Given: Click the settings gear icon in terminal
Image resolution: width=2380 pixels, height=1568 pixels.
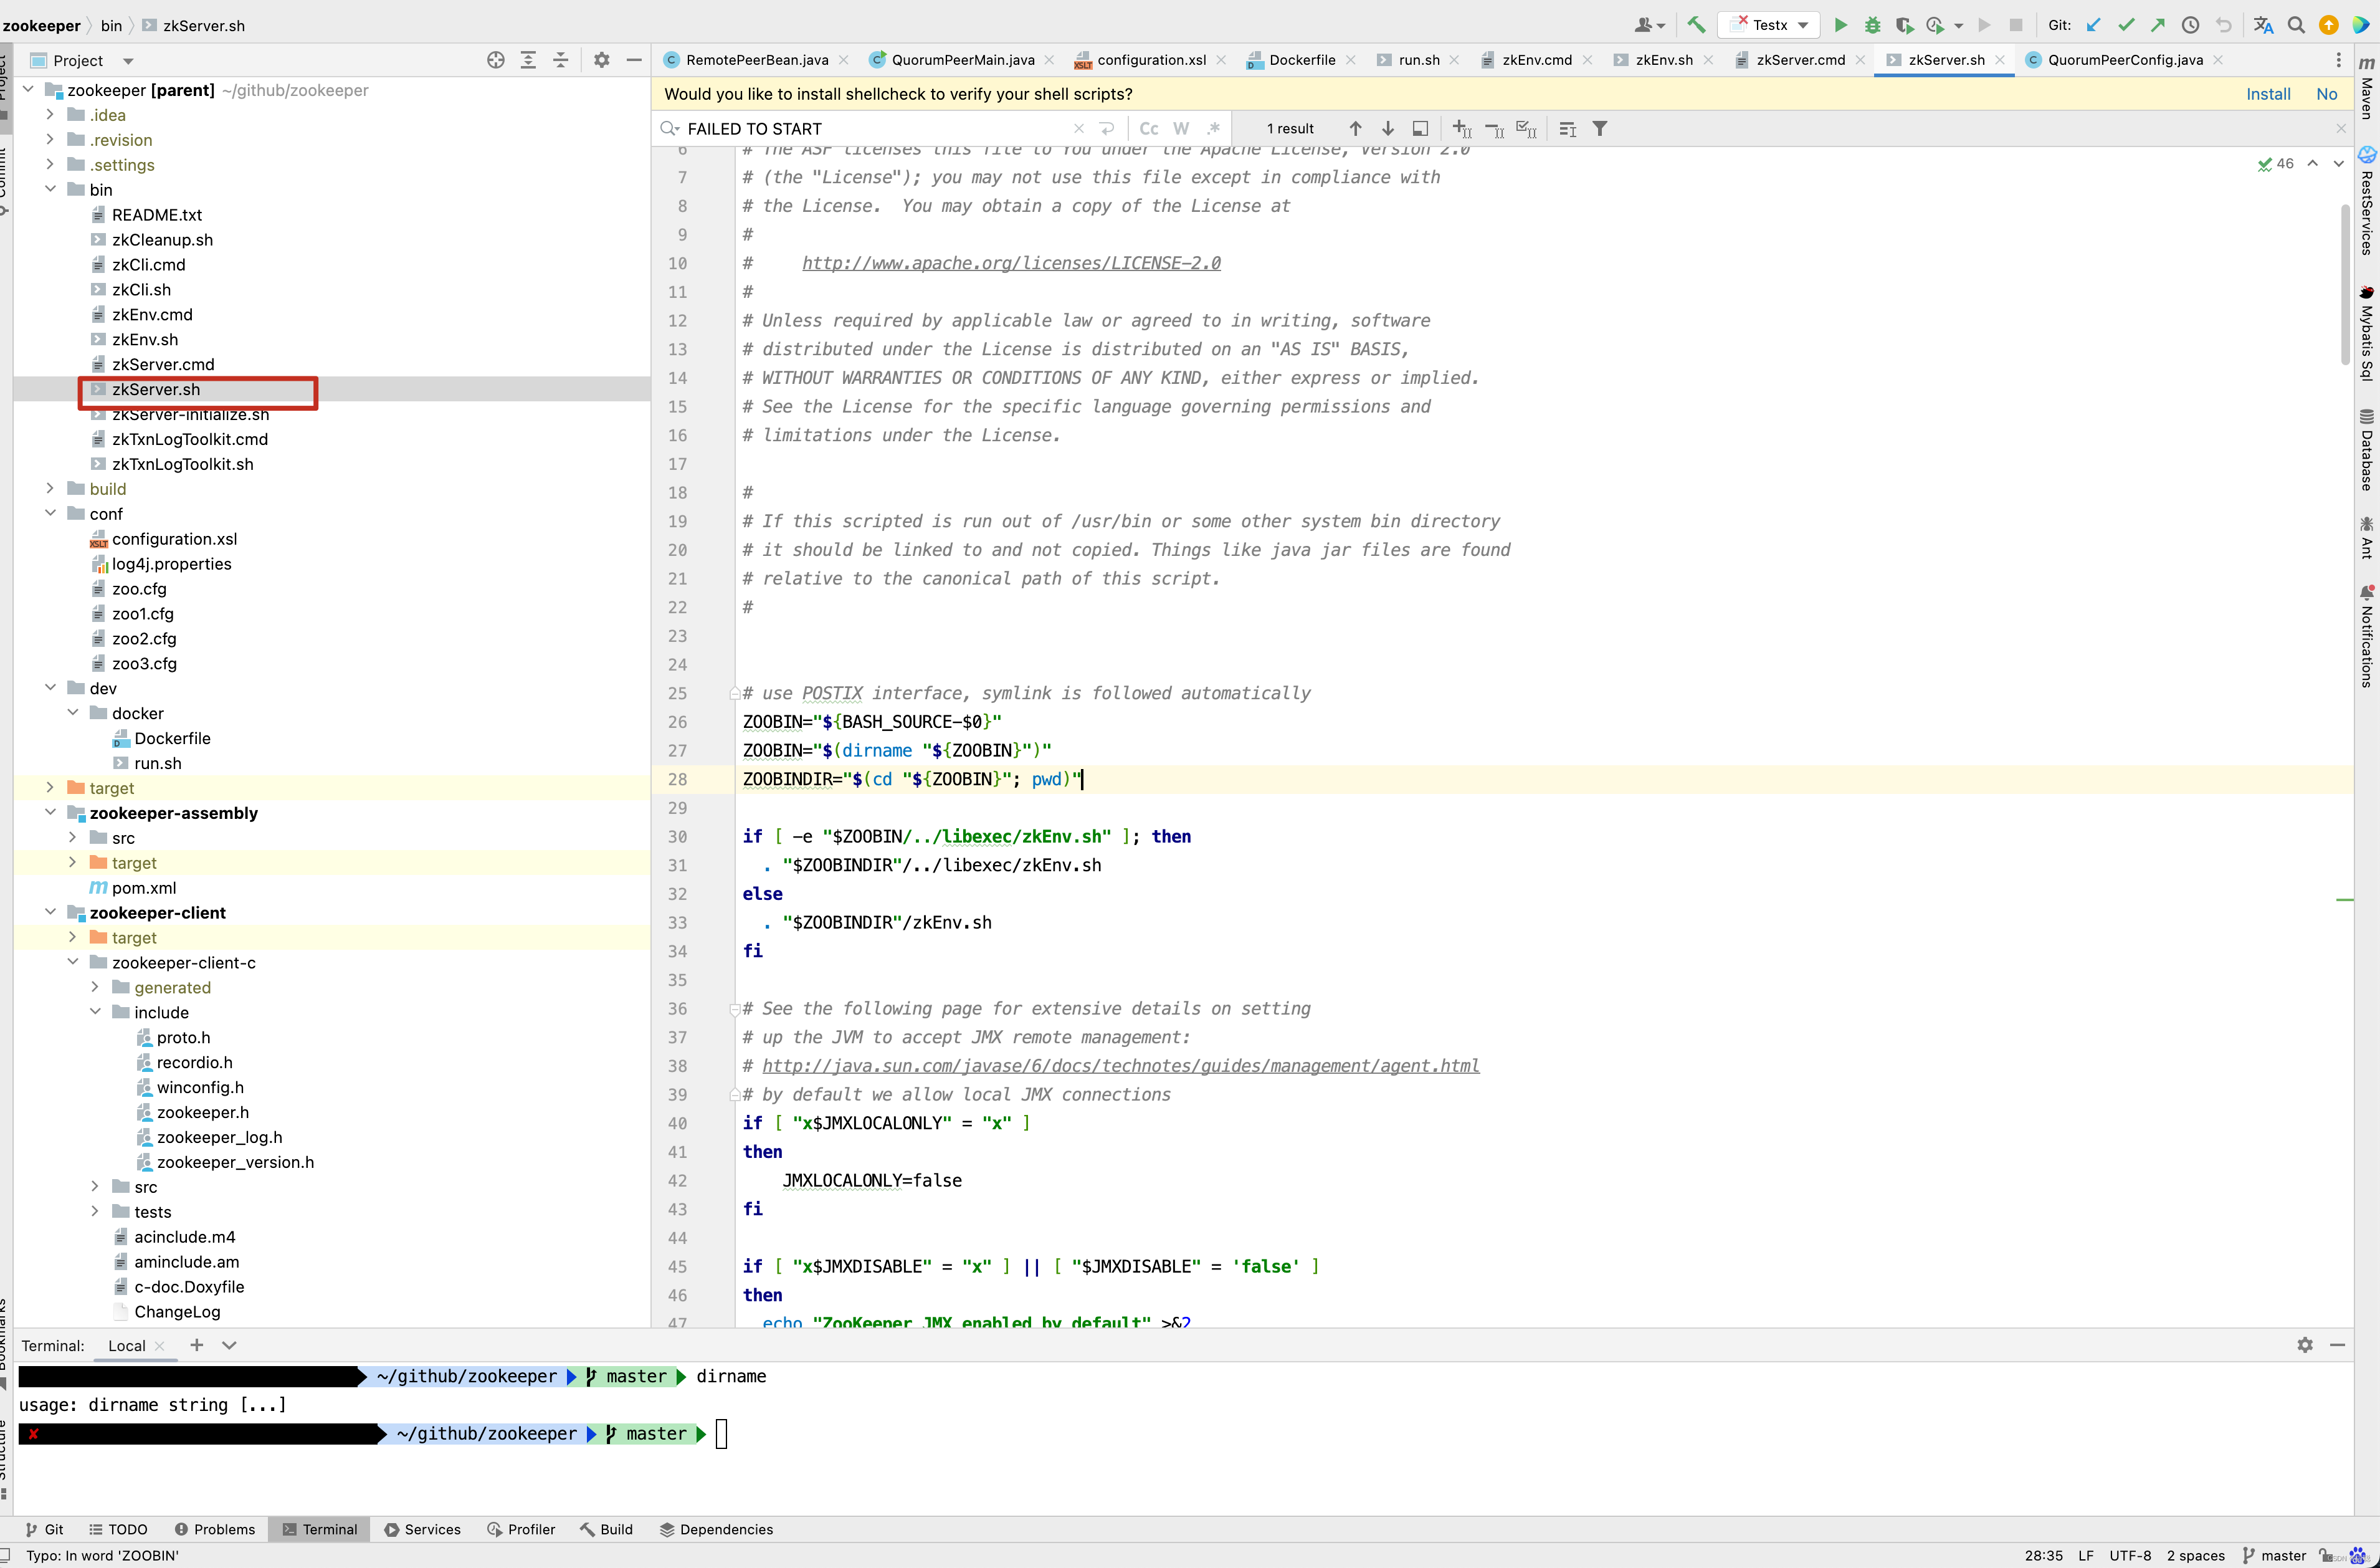Looking at the screenshot, I should click(2305, 1346).
